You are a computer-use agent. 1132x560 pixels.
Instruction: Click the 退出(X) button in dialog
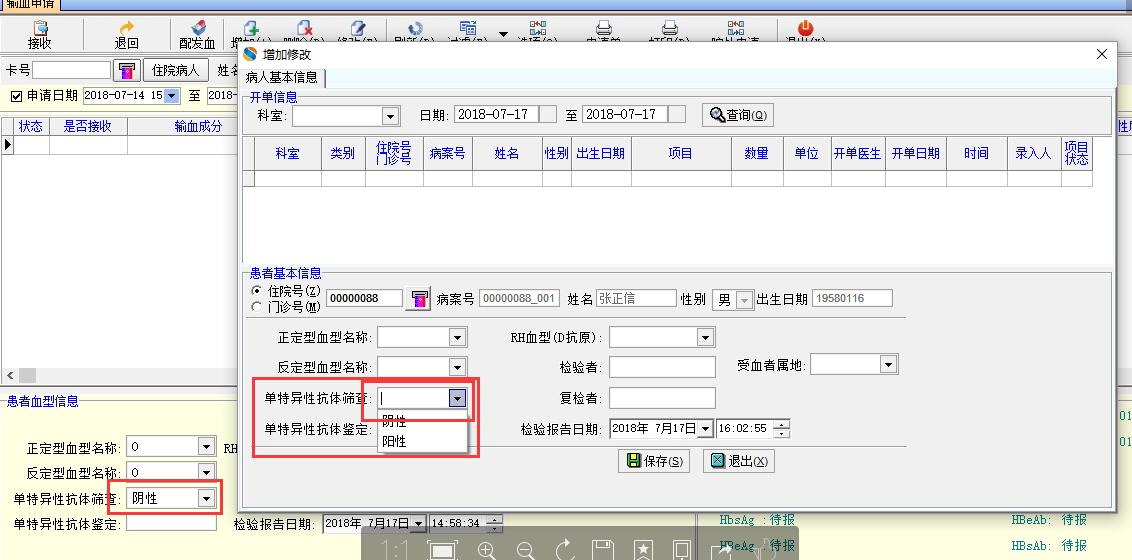pos(739,461)
